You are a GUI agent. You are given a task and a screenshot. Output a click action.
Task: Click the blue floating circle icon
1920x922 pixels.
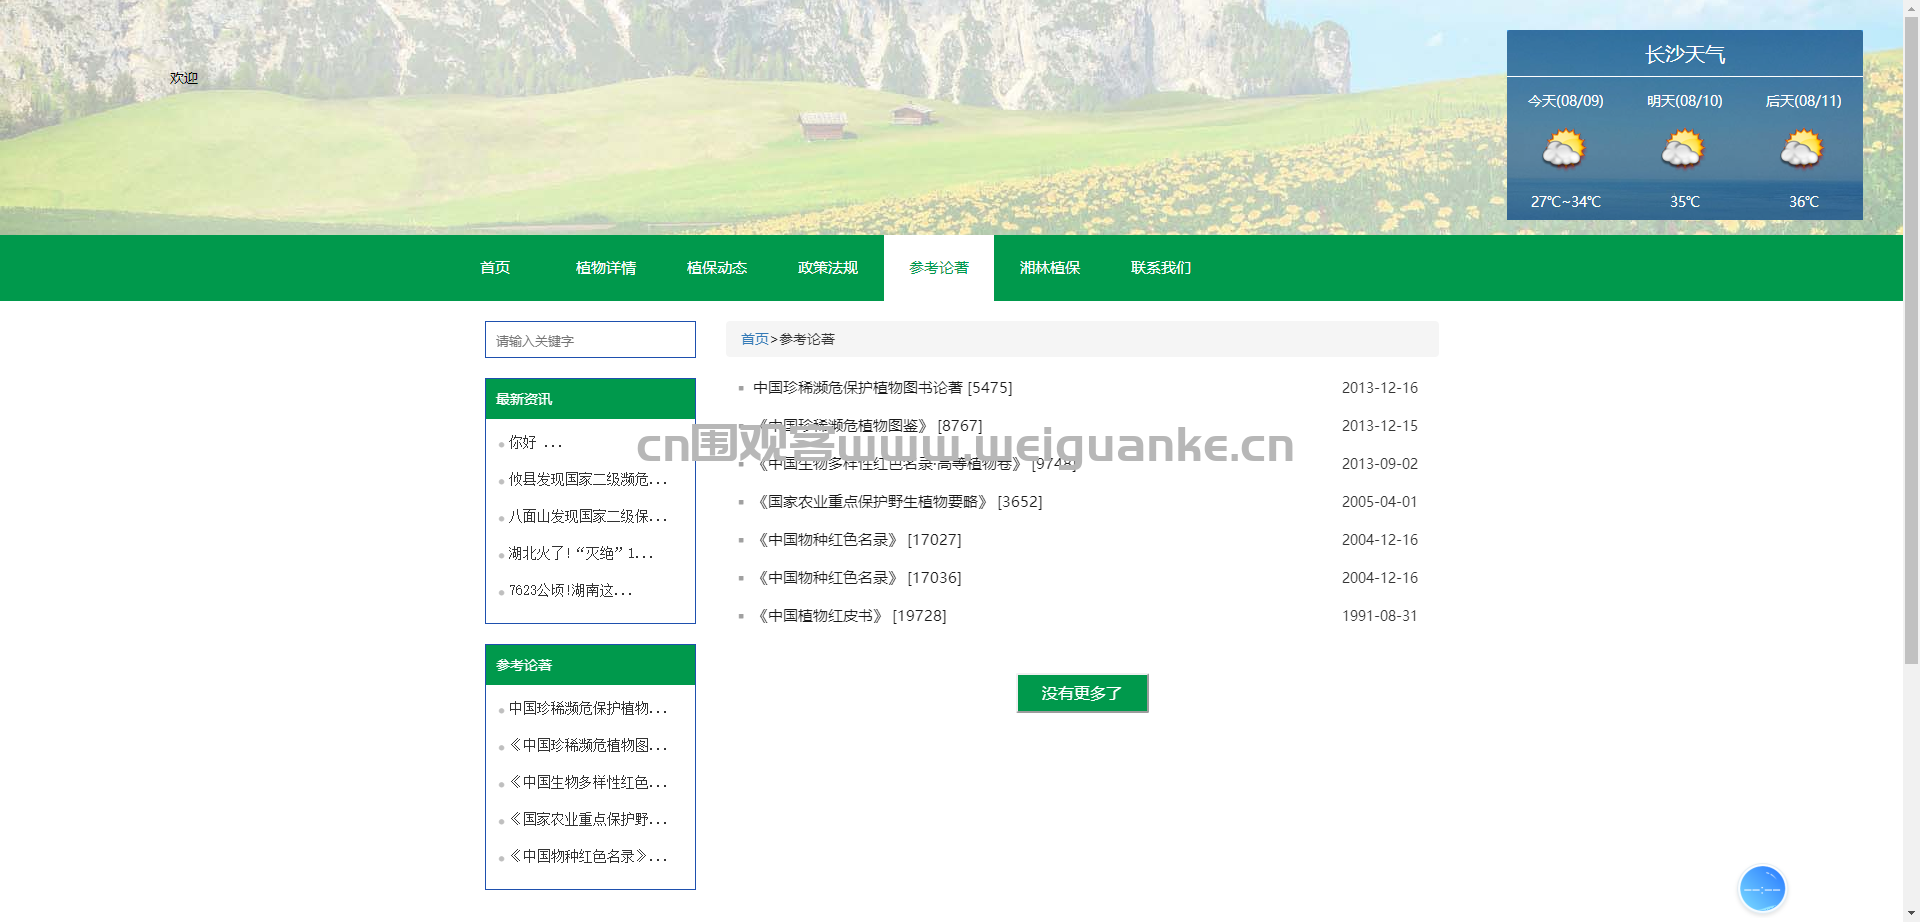click(x=1762, y=889)
